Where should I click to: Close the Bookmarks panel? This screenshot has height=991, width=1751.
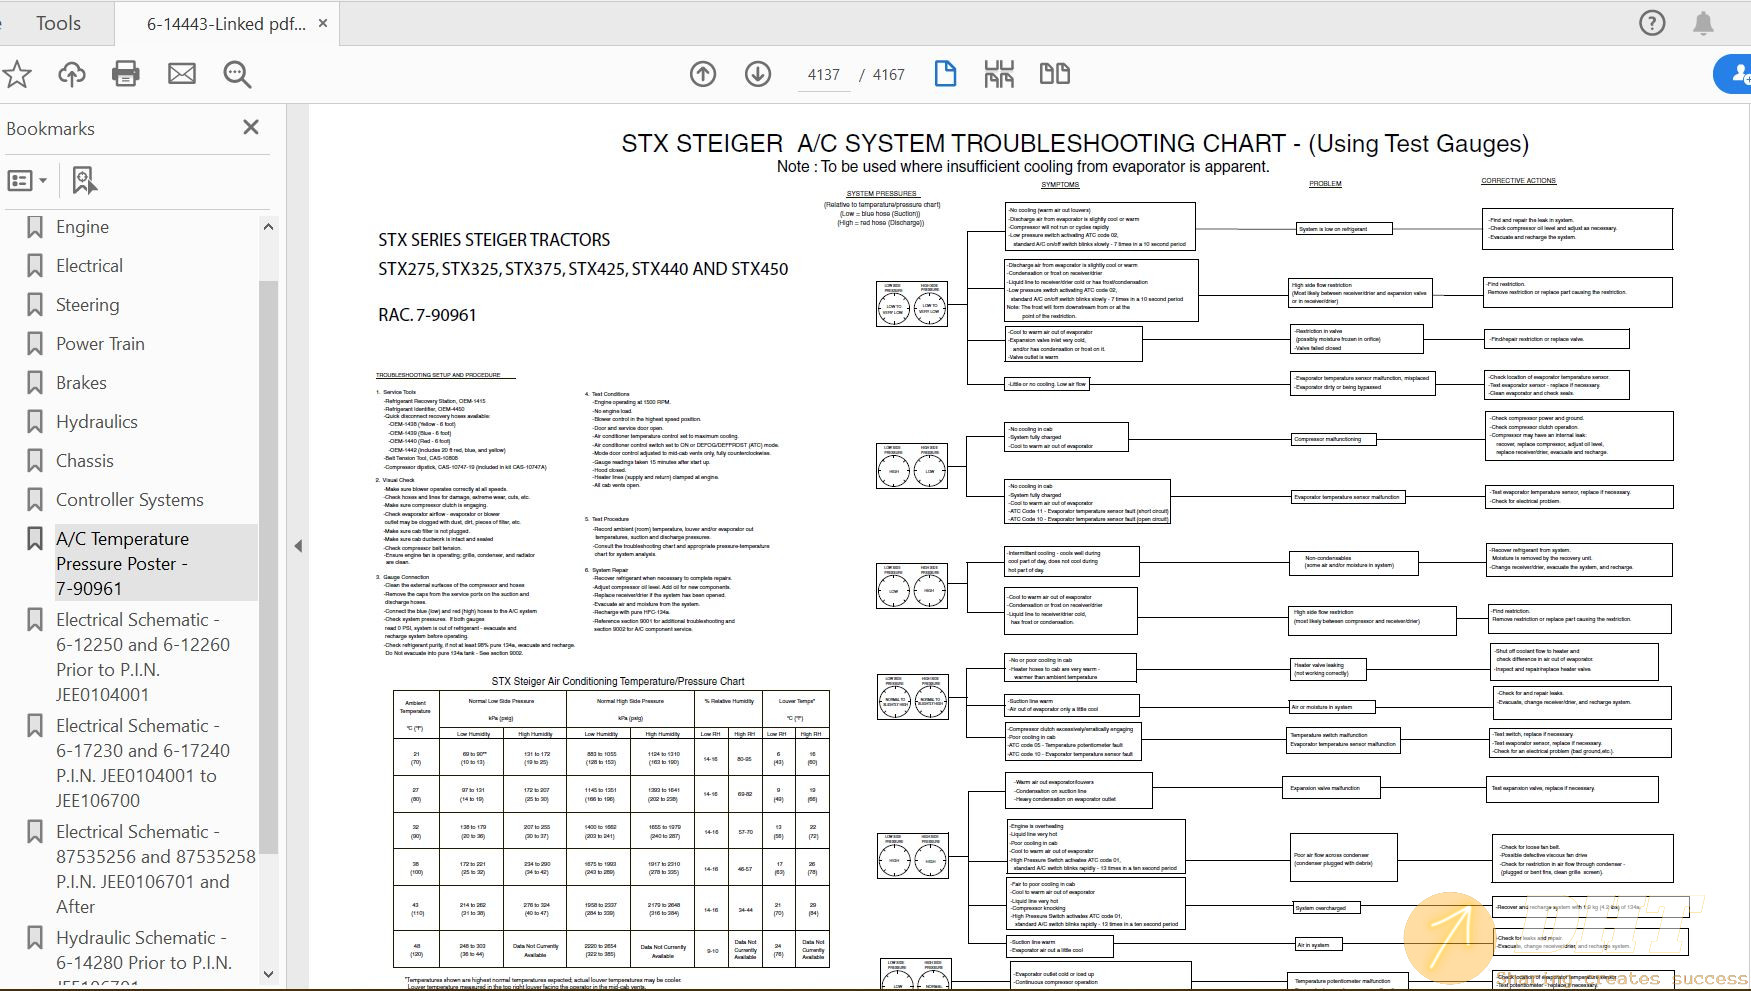click(251, 127)
